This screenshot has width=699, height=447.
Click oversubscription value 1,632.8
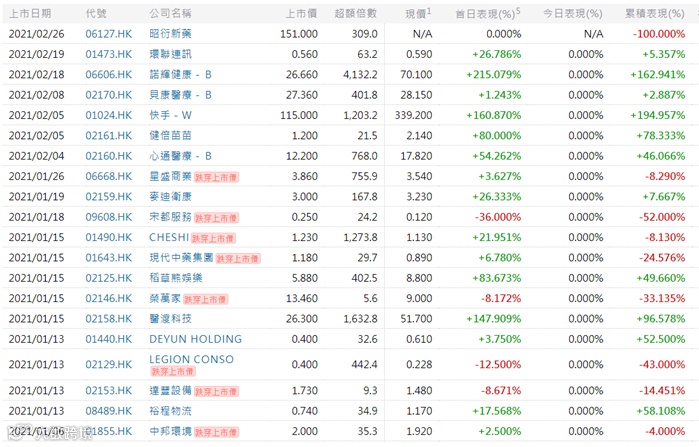click(x=360, y=319)
